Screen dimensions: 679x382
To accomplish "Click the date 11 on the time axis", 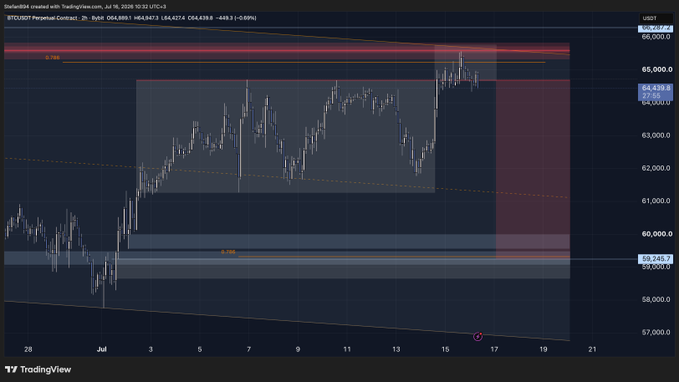I will click(347, 349).
